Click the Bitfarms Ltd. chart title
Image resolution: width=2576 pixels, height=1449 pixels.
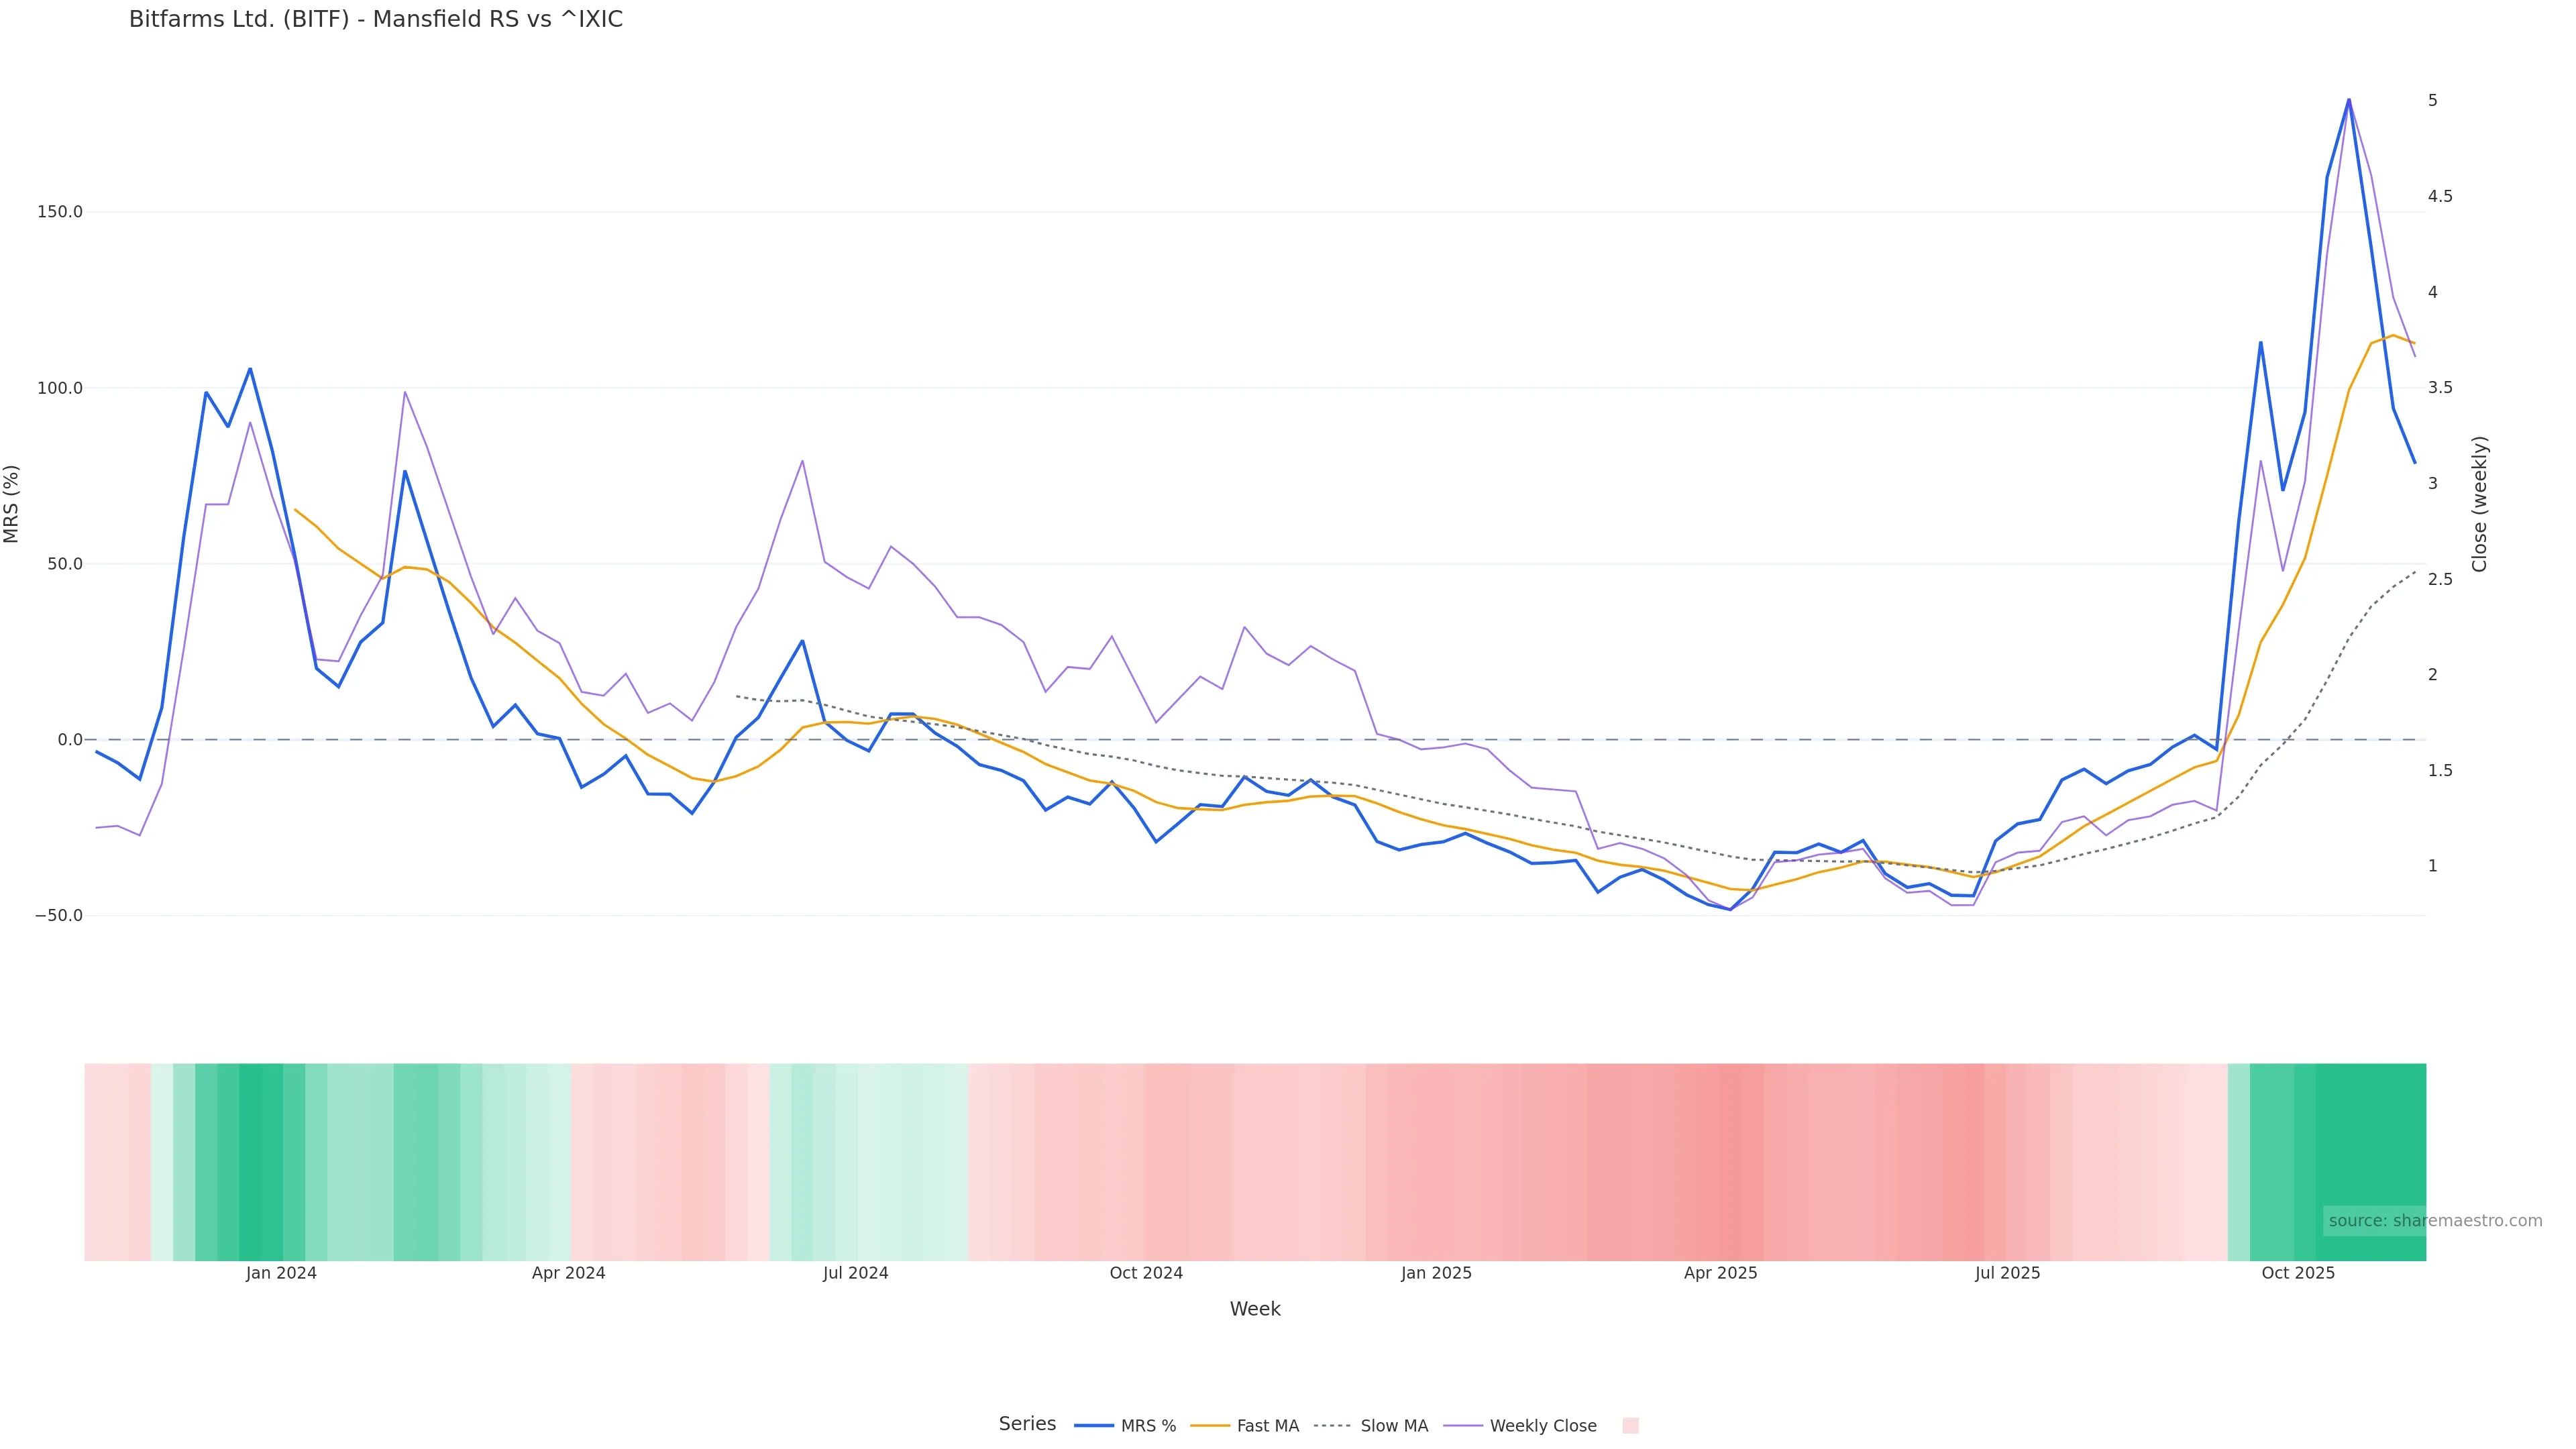[375, 19]
